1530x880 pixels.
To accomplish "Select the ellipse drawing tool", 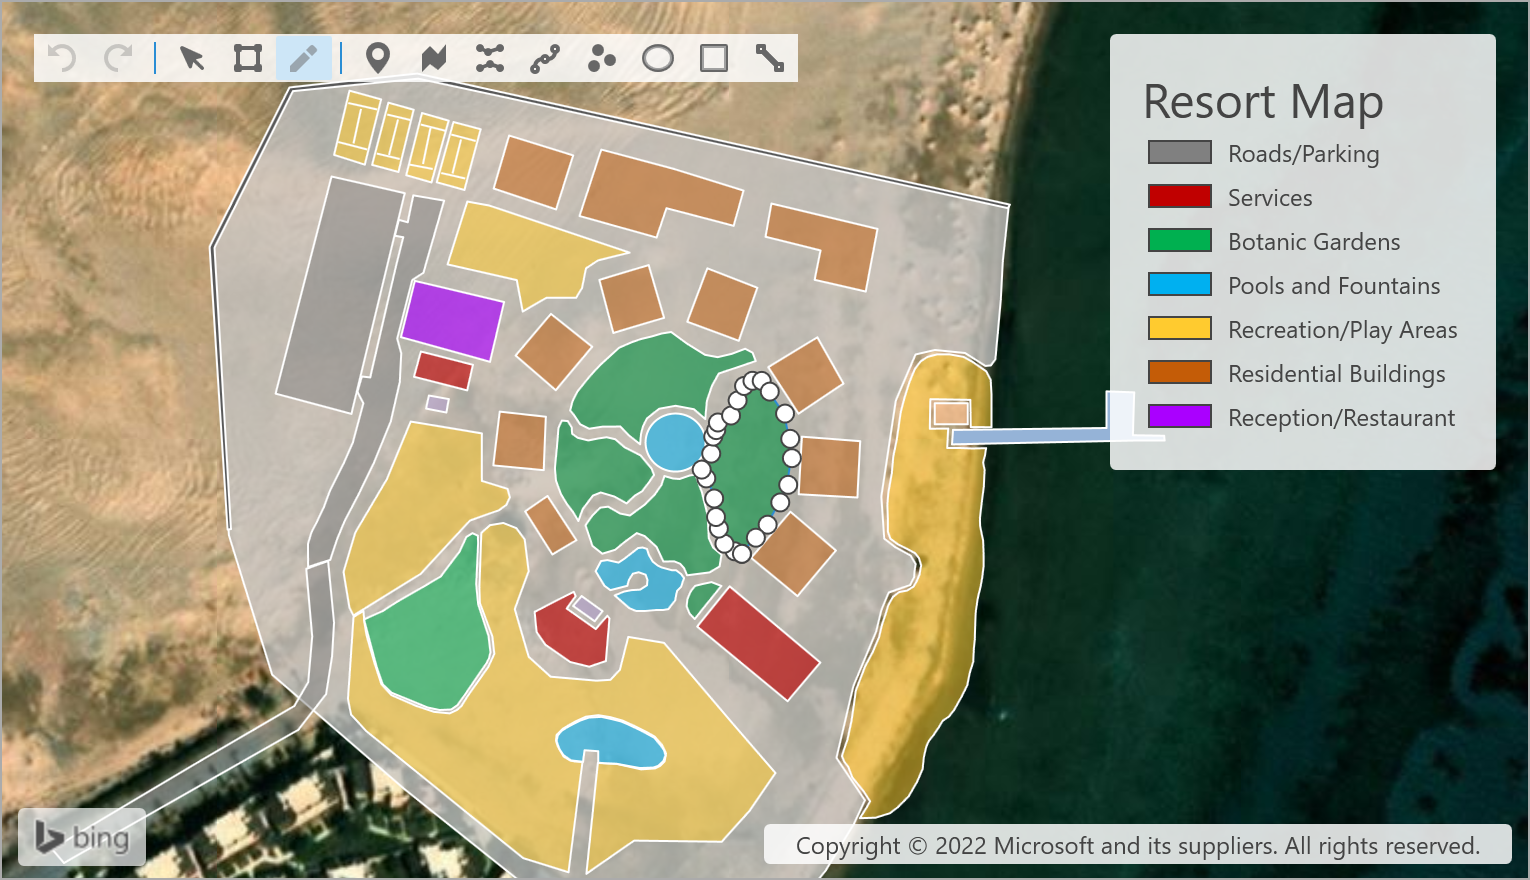I will click(x=657, y=58).
